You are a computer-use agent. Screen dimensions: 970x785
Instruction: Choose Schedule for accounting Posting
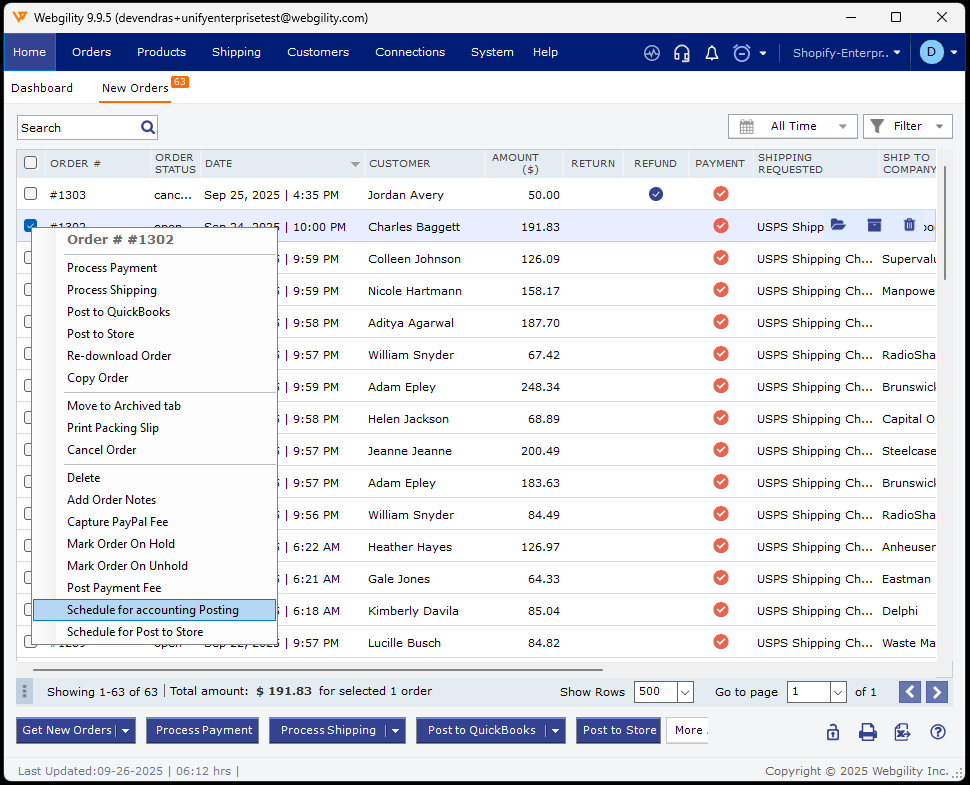(x=153, y=610)
